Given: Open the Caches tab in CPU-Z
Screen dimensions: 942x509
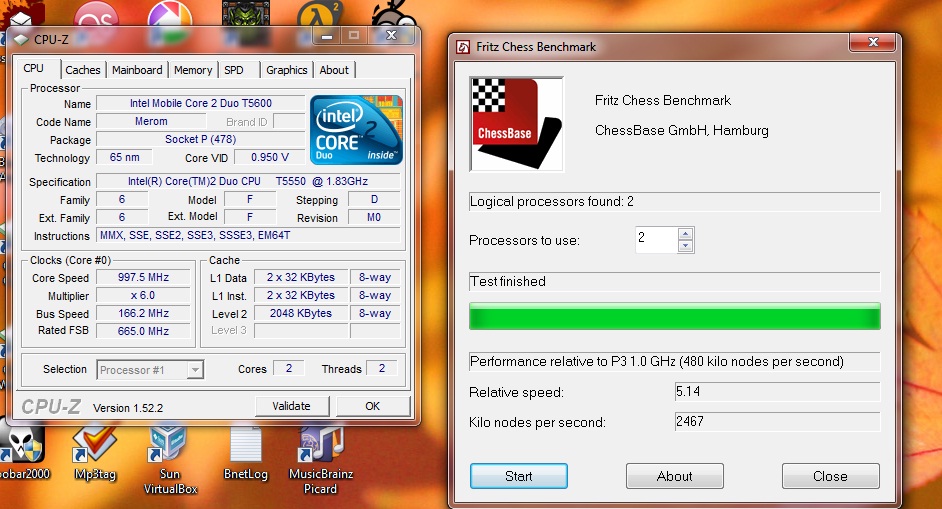Looking at the screenshot, I should tap(83, 70).
